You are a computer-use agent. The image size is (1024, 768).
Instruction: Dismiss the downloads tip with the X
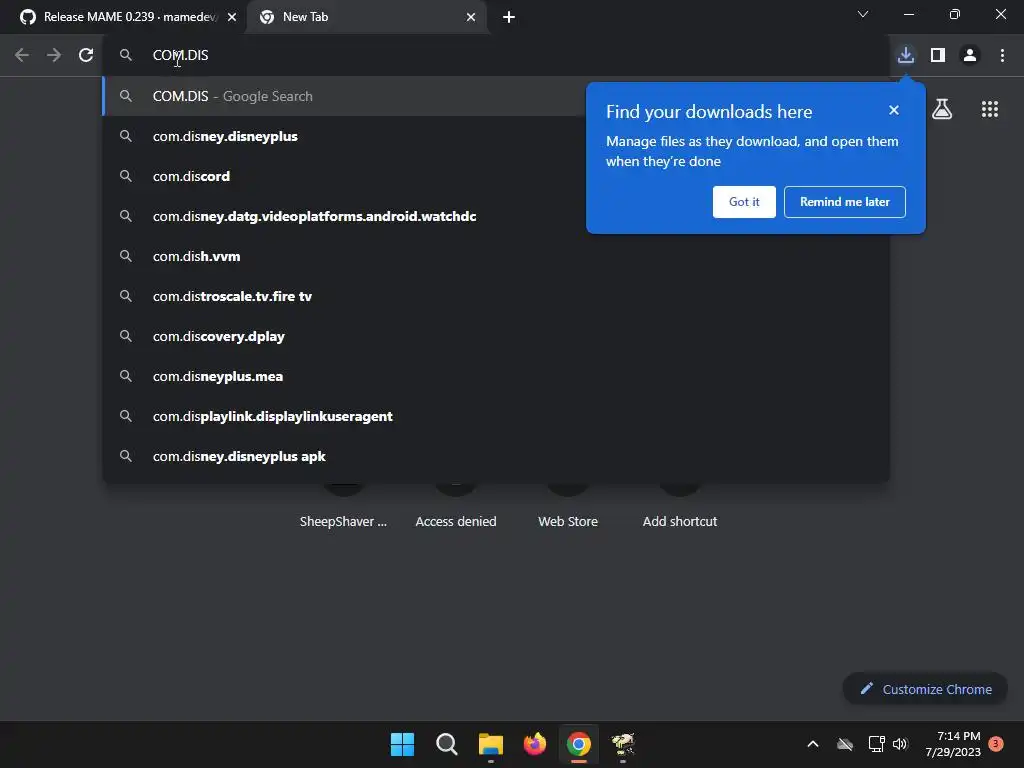(x=894, y=110)
